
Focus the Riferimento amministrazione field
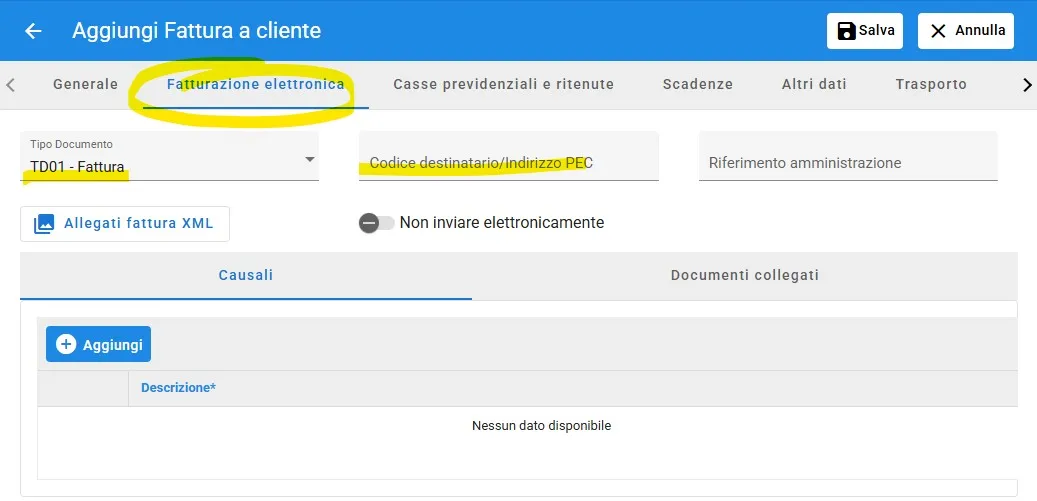click(848, 162)
